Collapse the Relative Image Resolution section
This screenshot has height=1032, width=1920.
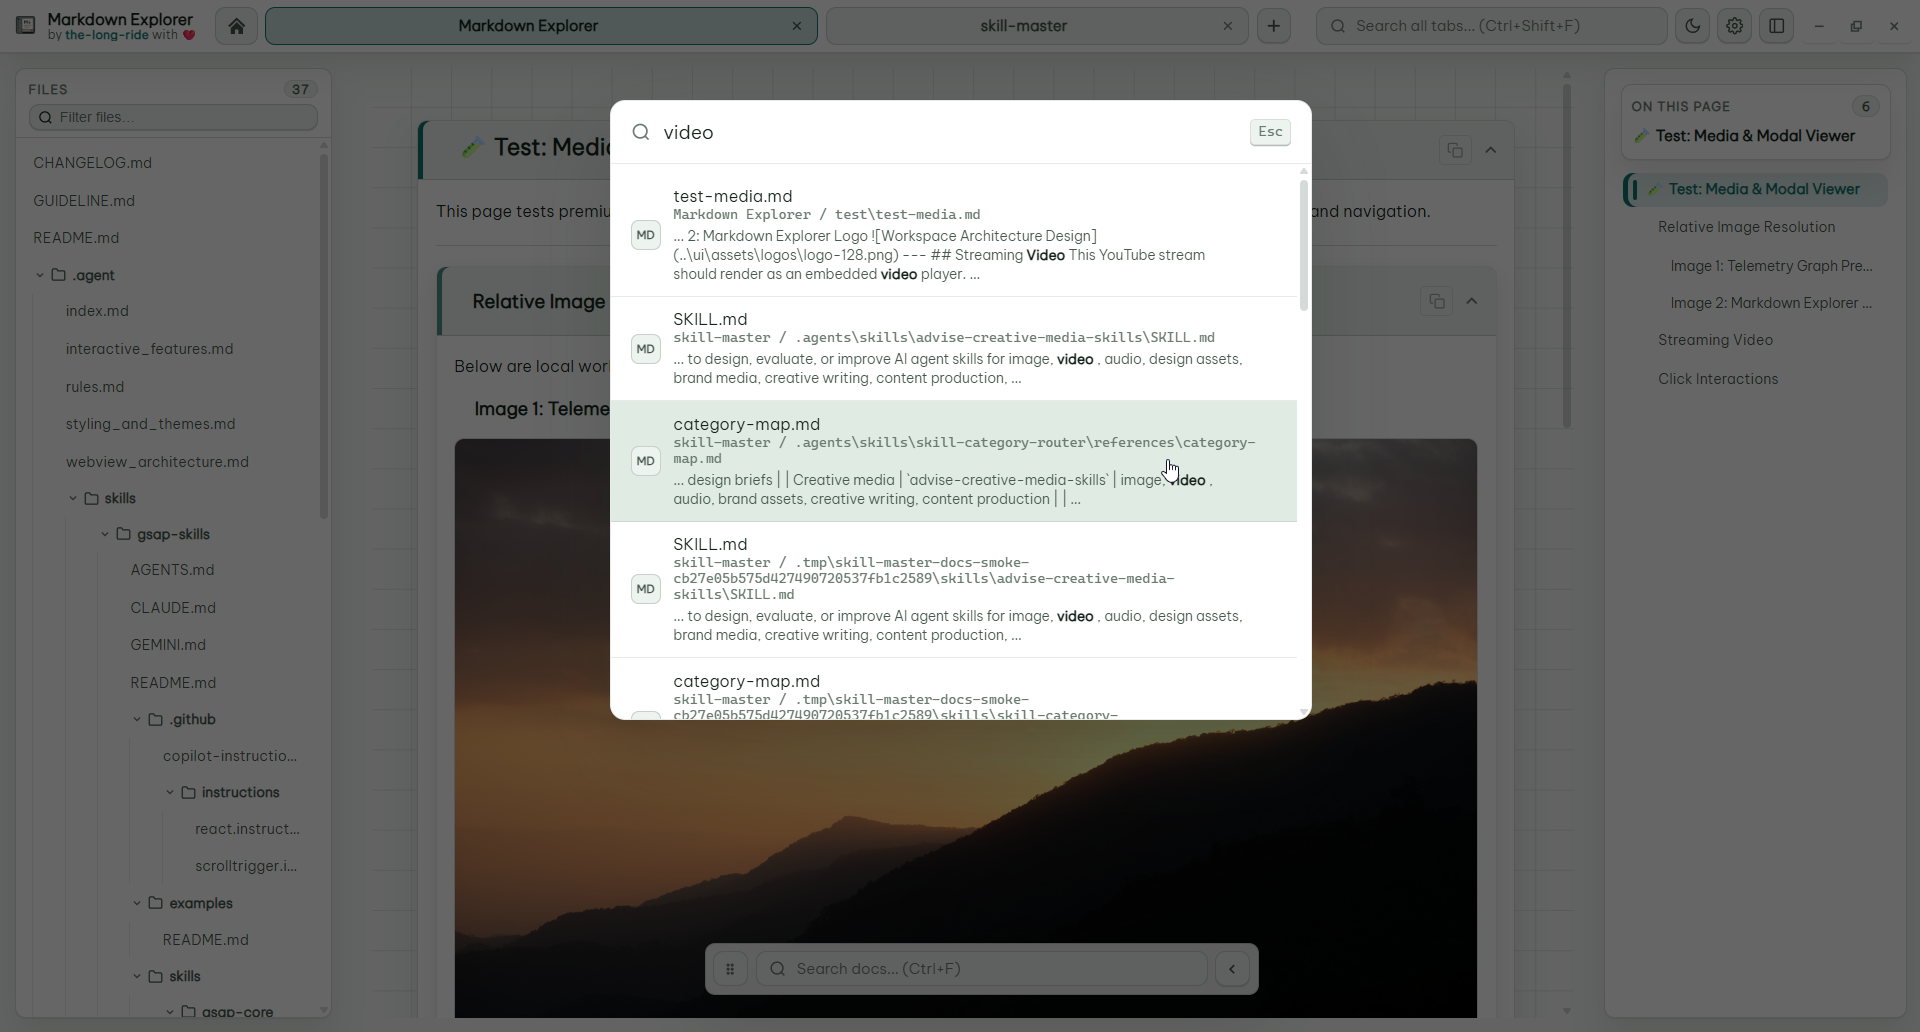pyautogui.click(x=1472, y=301)
